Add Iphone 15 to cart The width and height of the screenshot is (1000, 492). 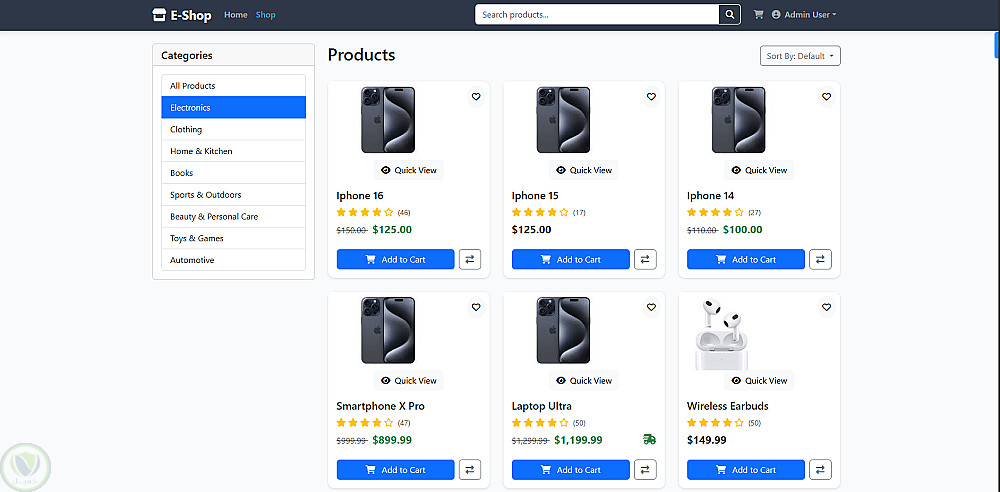(x=570, y=259)
